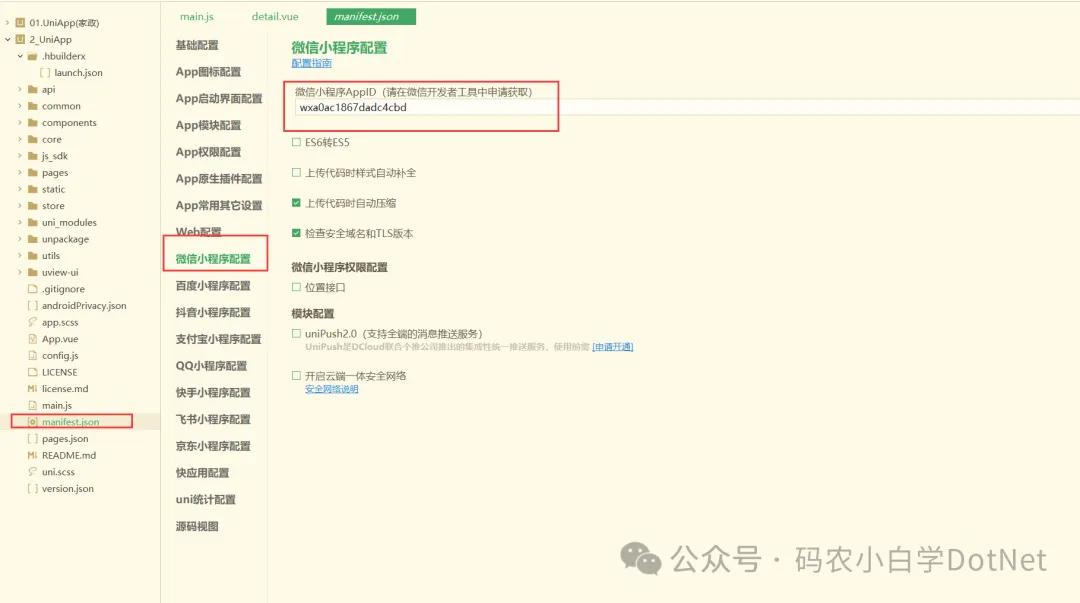Expand the api folder arrow
Image resolution: width=1080 pixels, height=603 pixels.
coord(20,89)
